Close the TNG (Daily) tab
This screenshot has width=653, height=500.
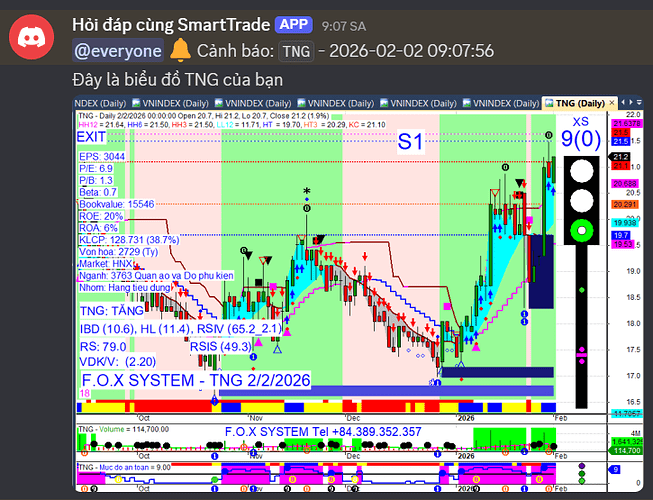(x=612, y=103)
